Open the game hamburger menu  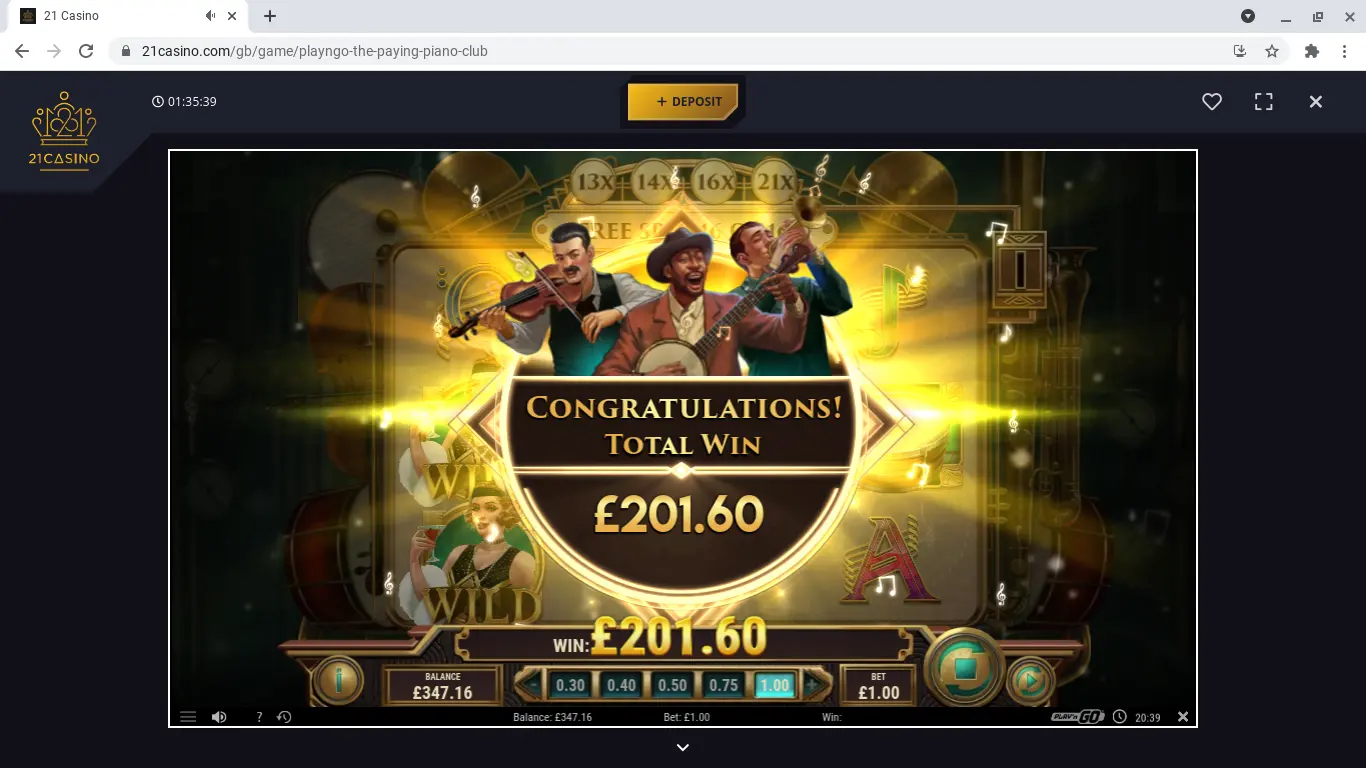188,717
